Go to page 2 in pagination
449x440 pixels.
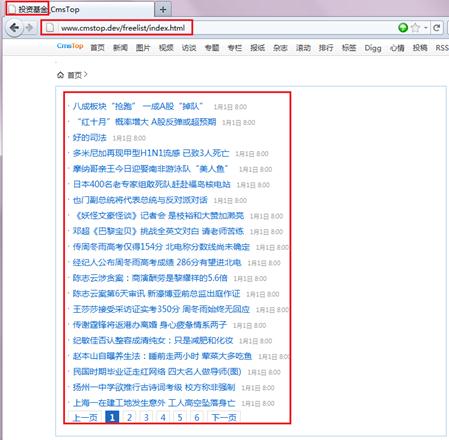[x=129, y=417]
